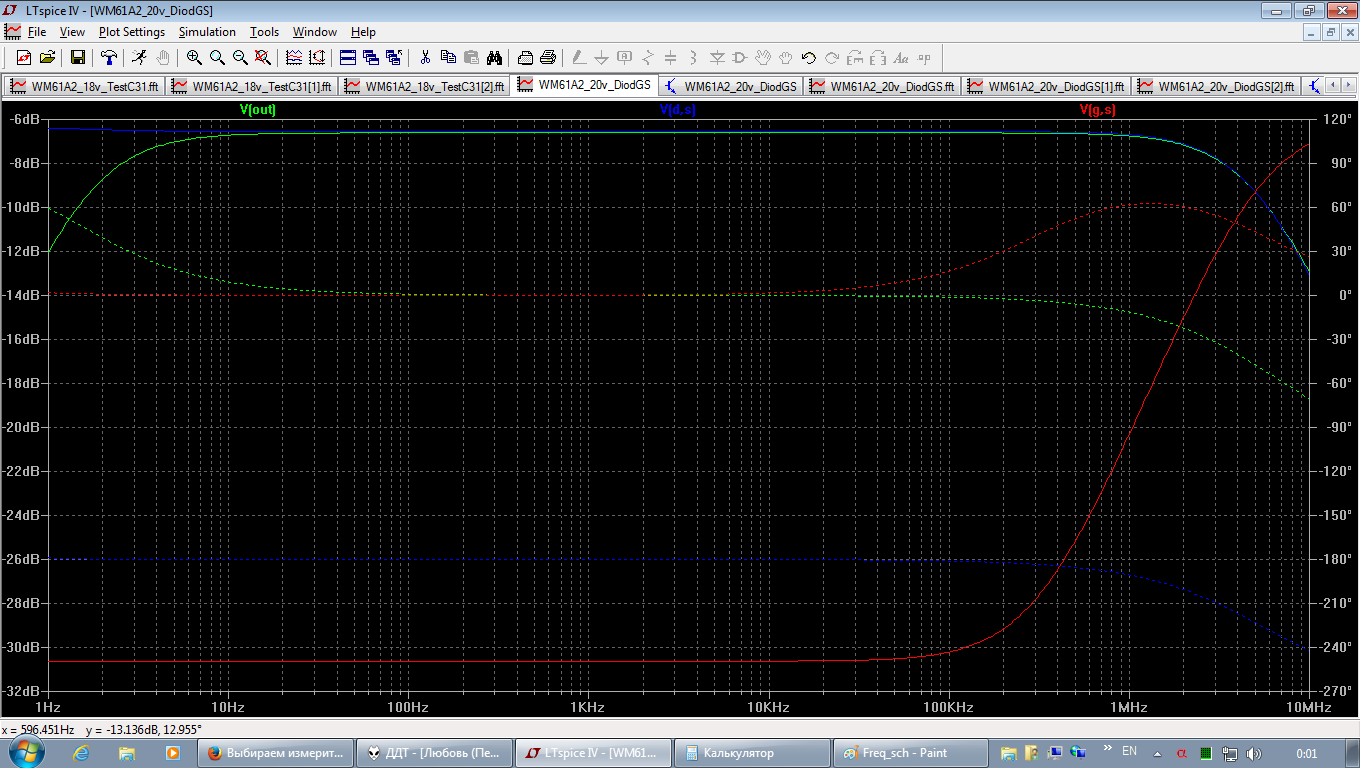Click the Text 'Aa' tool icon

901,57
